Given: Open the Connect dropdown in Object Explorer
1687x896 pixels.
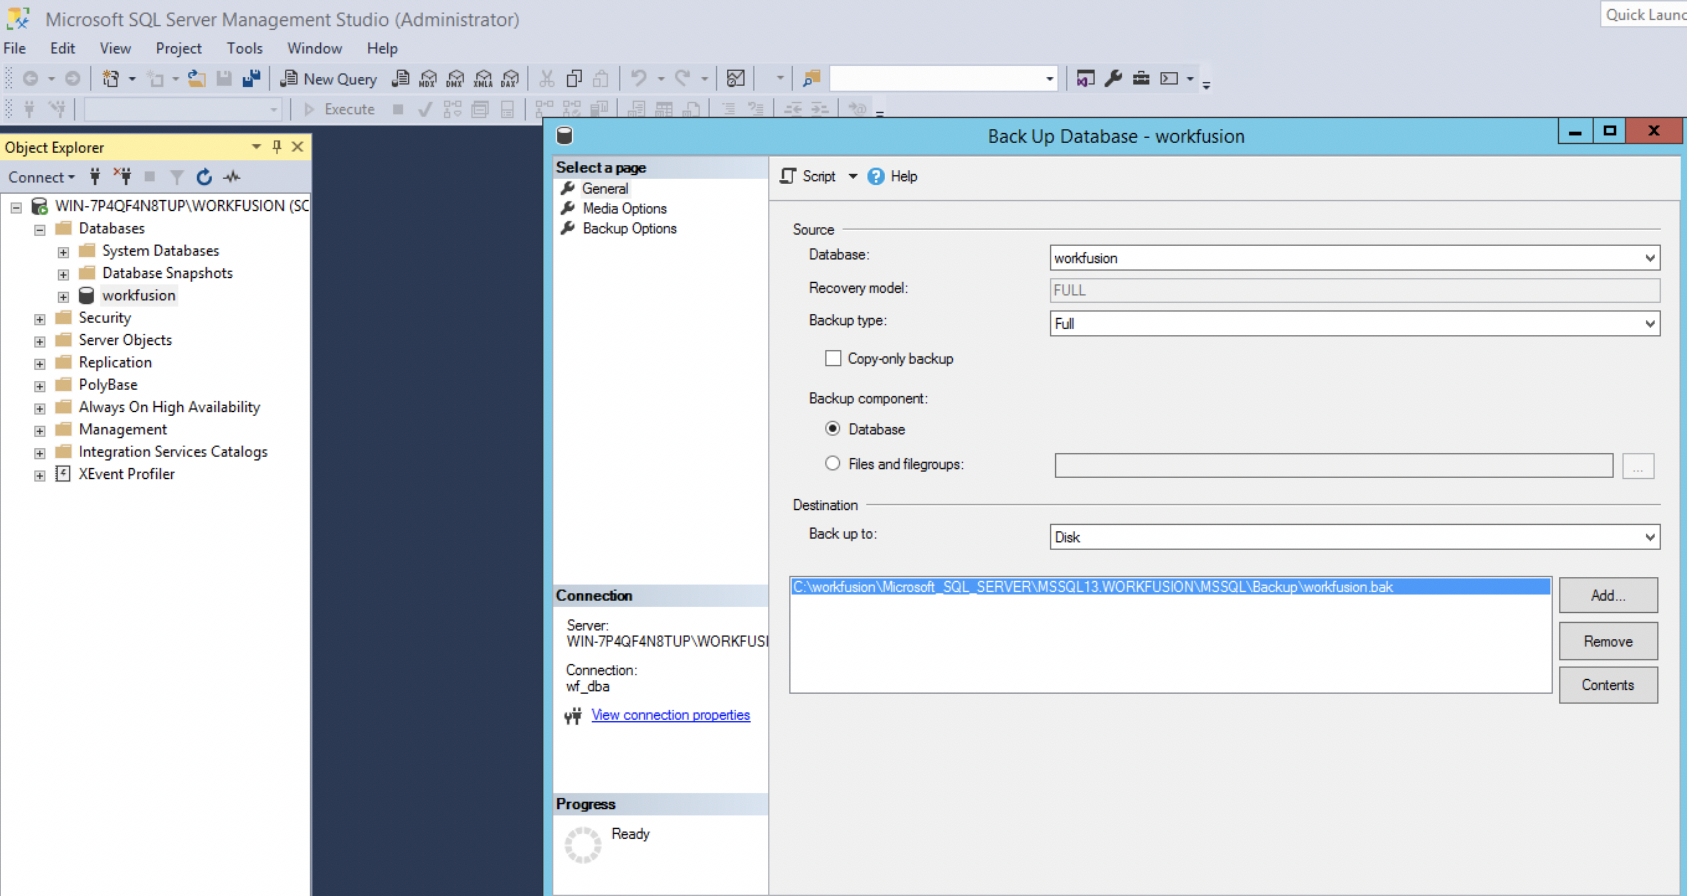Looking at the screenshot, I should tap(42, 177).
